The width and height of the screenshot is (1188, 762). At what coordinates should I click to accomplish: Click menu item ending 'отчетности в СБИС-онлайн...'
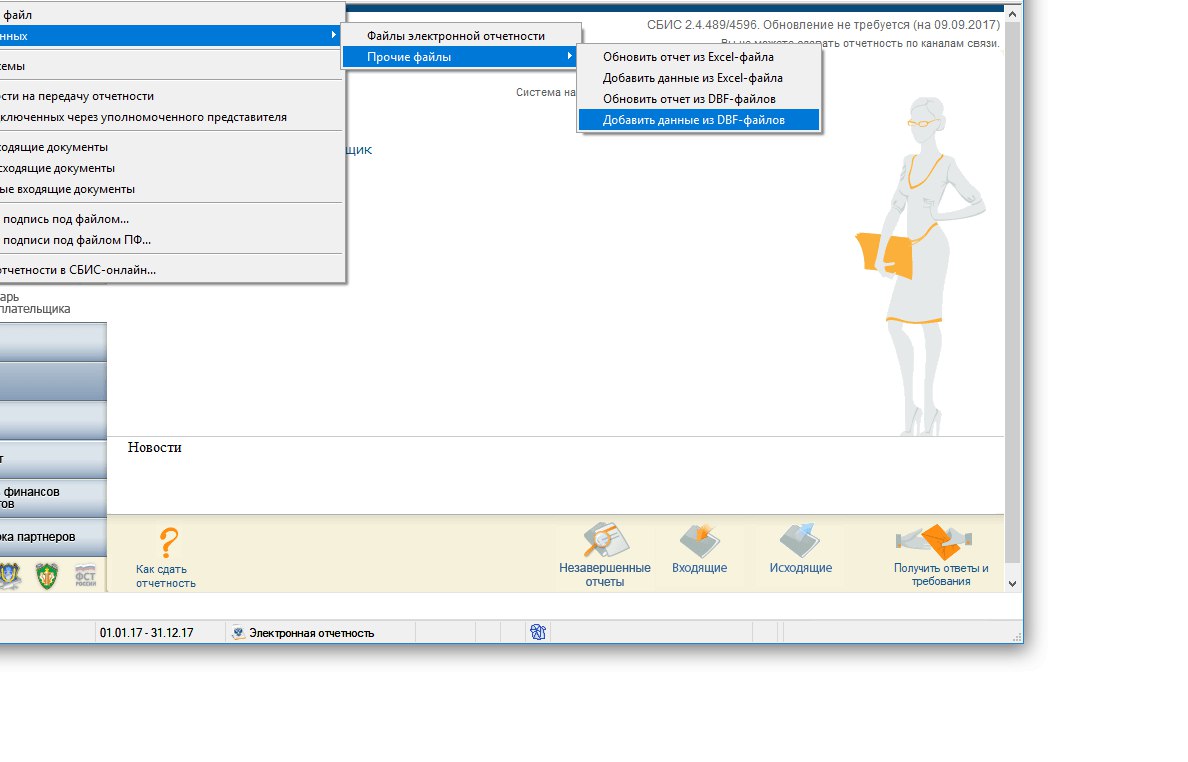point(171,270)
